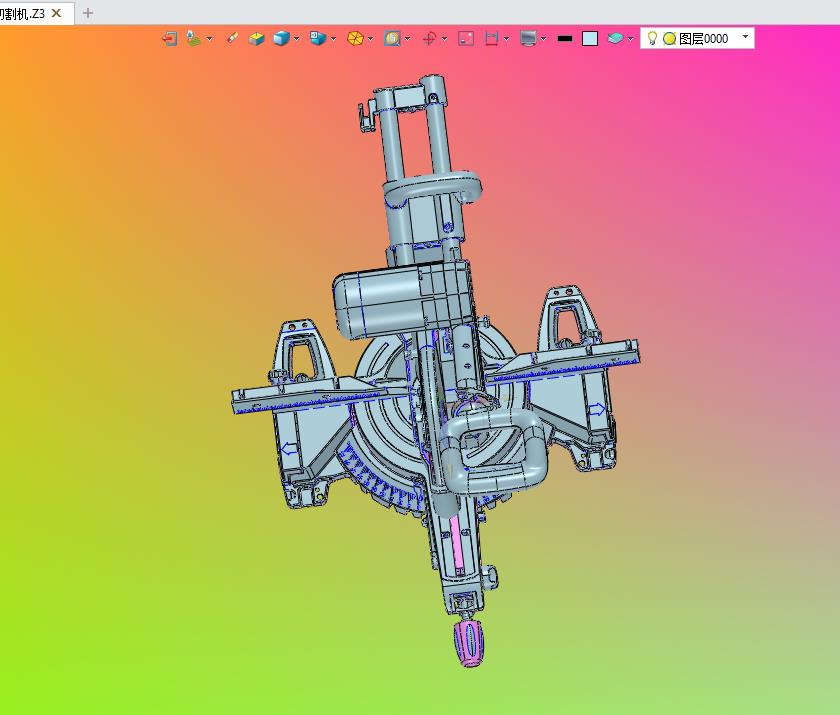Expand dropdown next to blue shaded cube
The image size is (840, 715).
[x=296, y=39]
